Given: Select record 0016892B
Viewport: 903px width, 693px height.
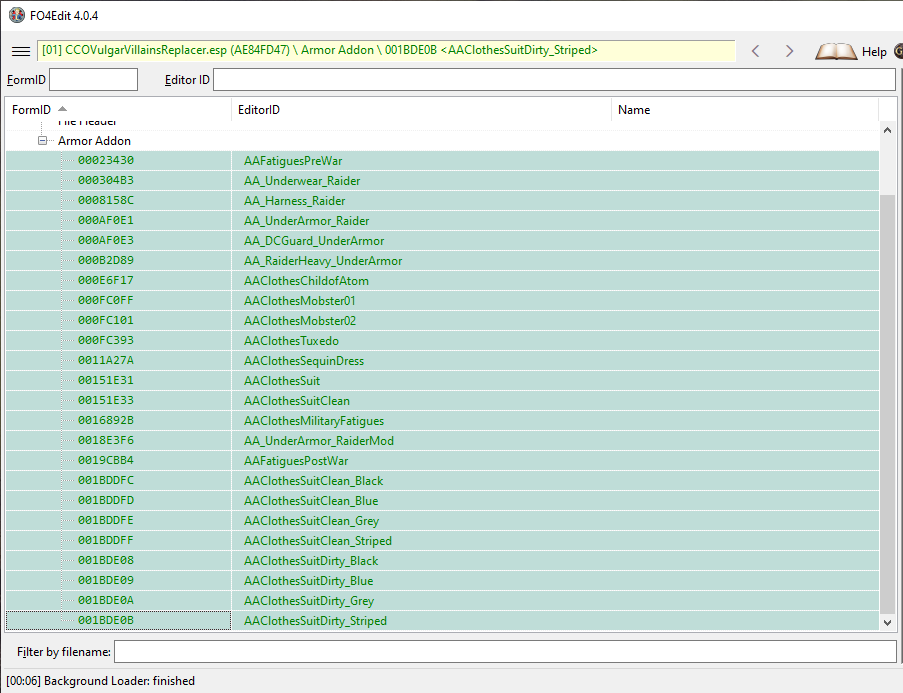Looking at the screenshot, I should (x=105, y=421).
